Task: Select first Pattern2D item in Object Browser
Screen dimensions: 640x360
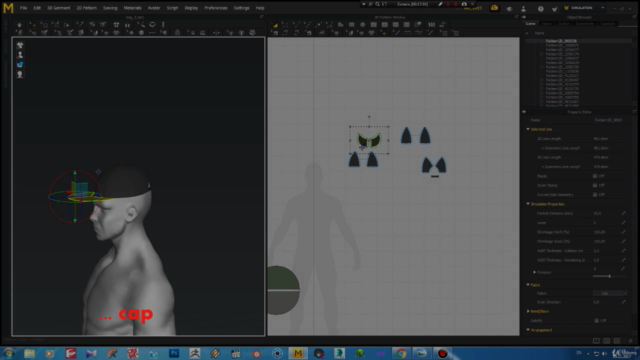Action: (x=561, y=41)
